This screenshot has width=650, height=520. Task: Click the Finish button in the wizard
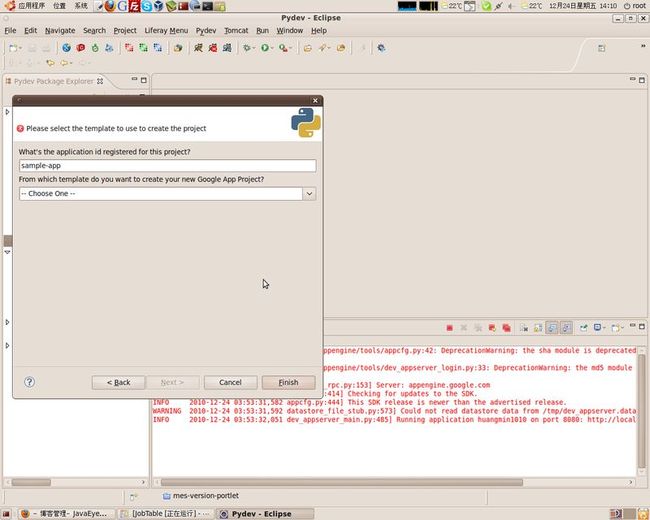point(288,382)
